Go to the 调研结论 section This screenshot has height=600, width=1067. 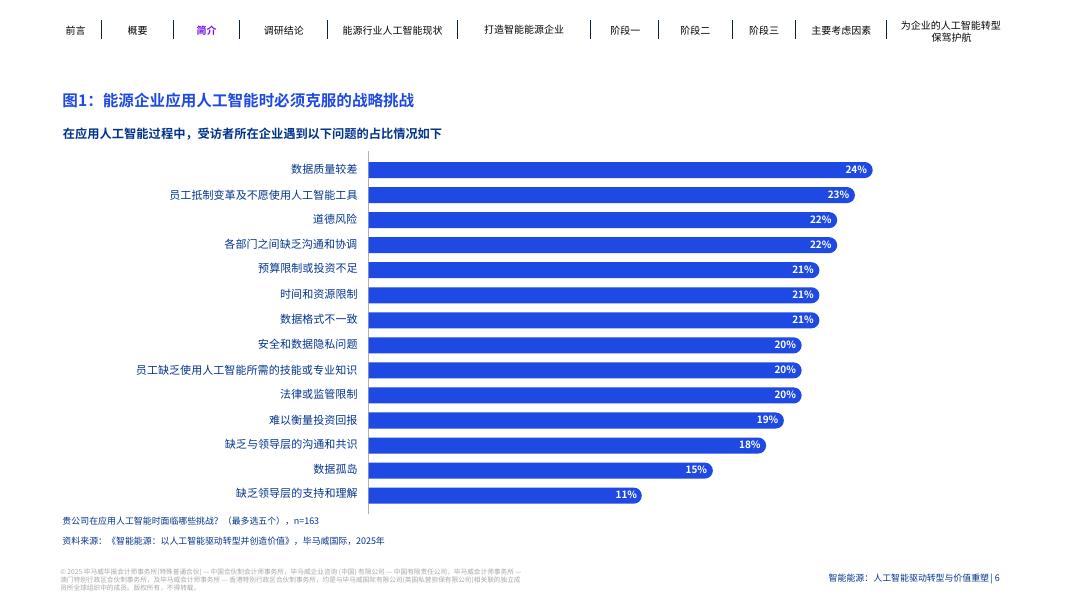tap(283, 30)
